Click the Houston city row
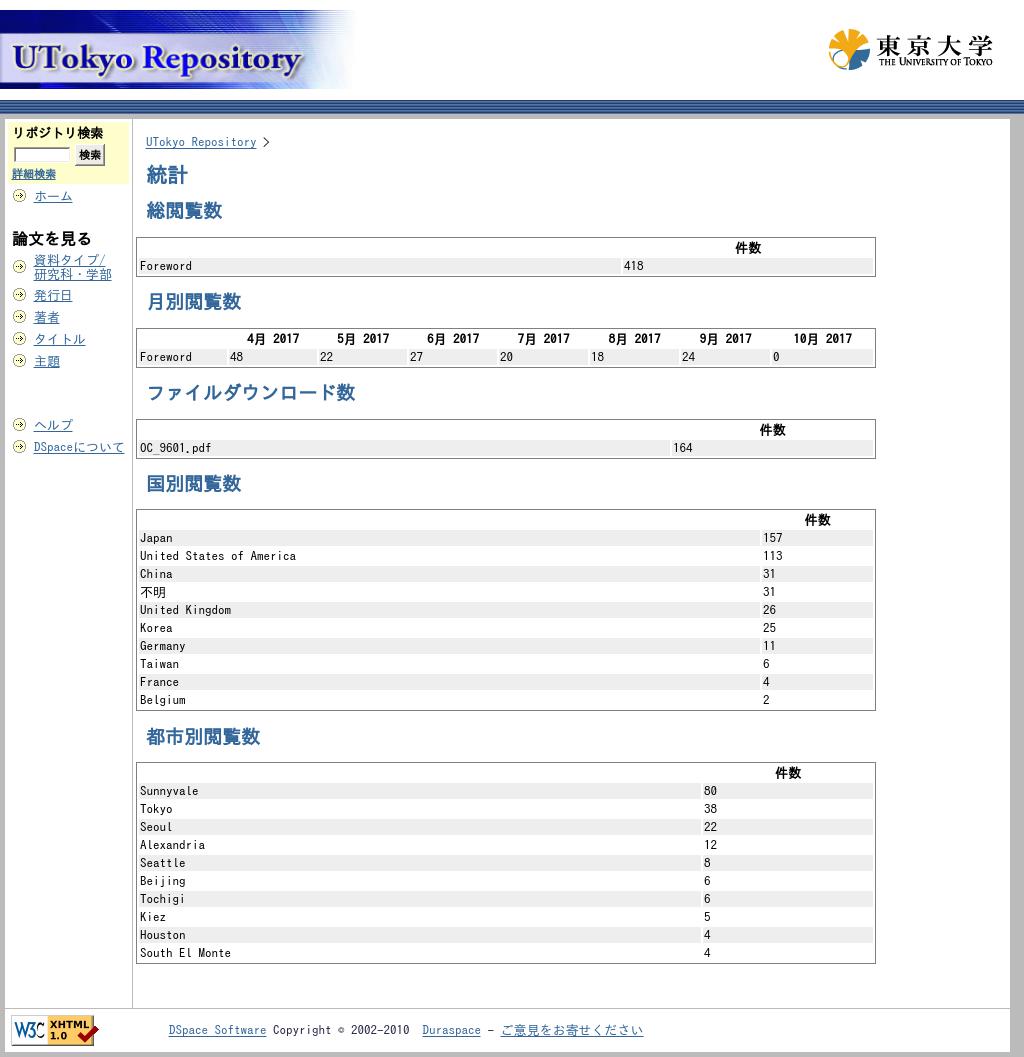The width and height of the screenshot is (1024, 1057). 506,935
